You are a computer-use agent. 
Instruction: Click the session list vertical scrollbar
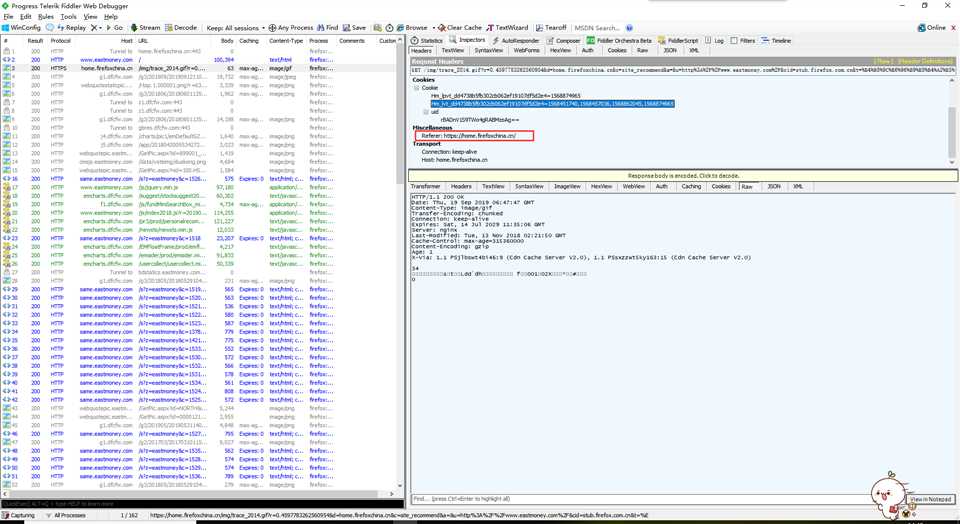400,263
